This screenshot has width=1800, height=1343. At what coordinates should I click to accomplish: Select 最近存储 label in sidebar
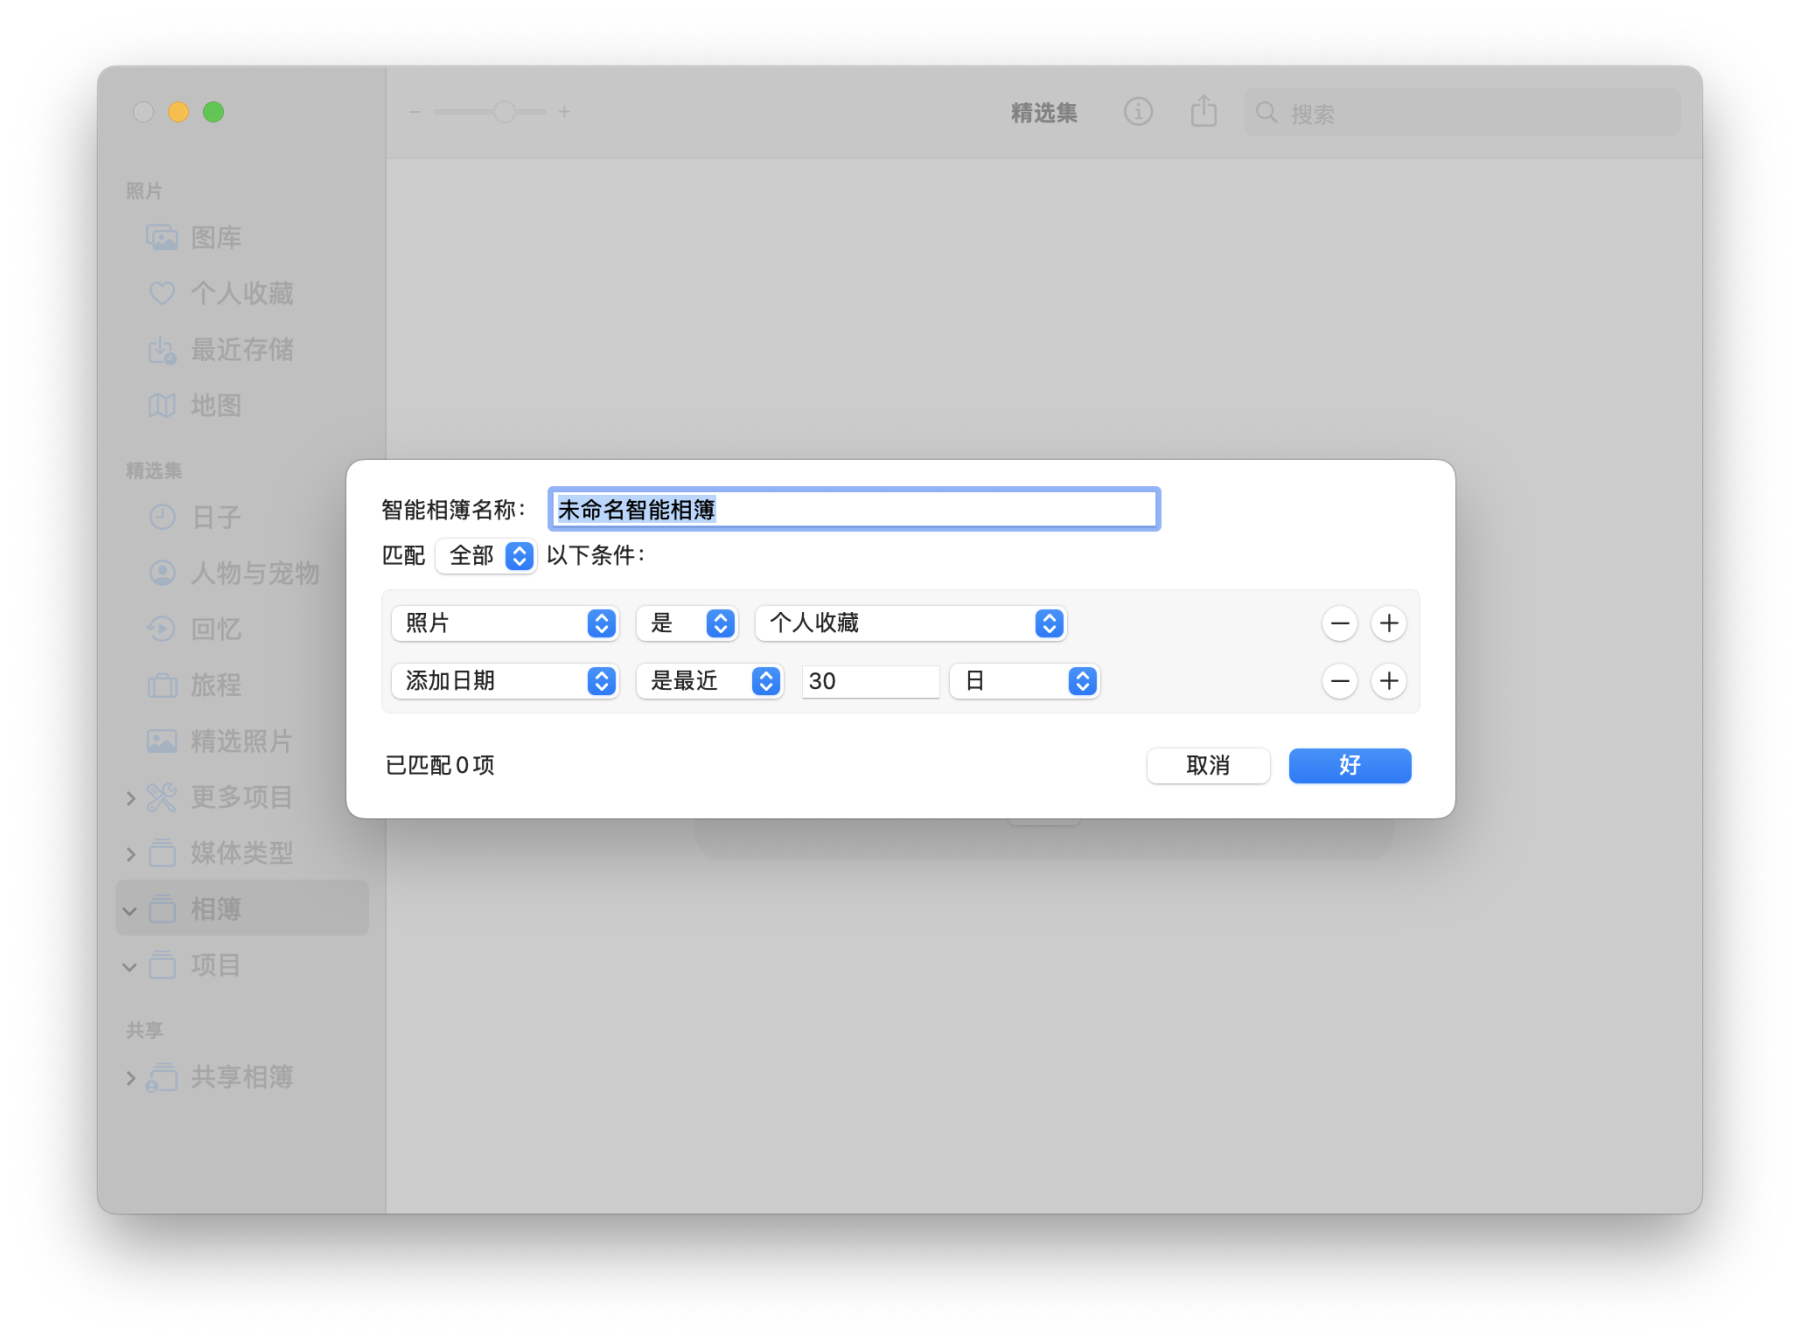click(x=242, y=349)
